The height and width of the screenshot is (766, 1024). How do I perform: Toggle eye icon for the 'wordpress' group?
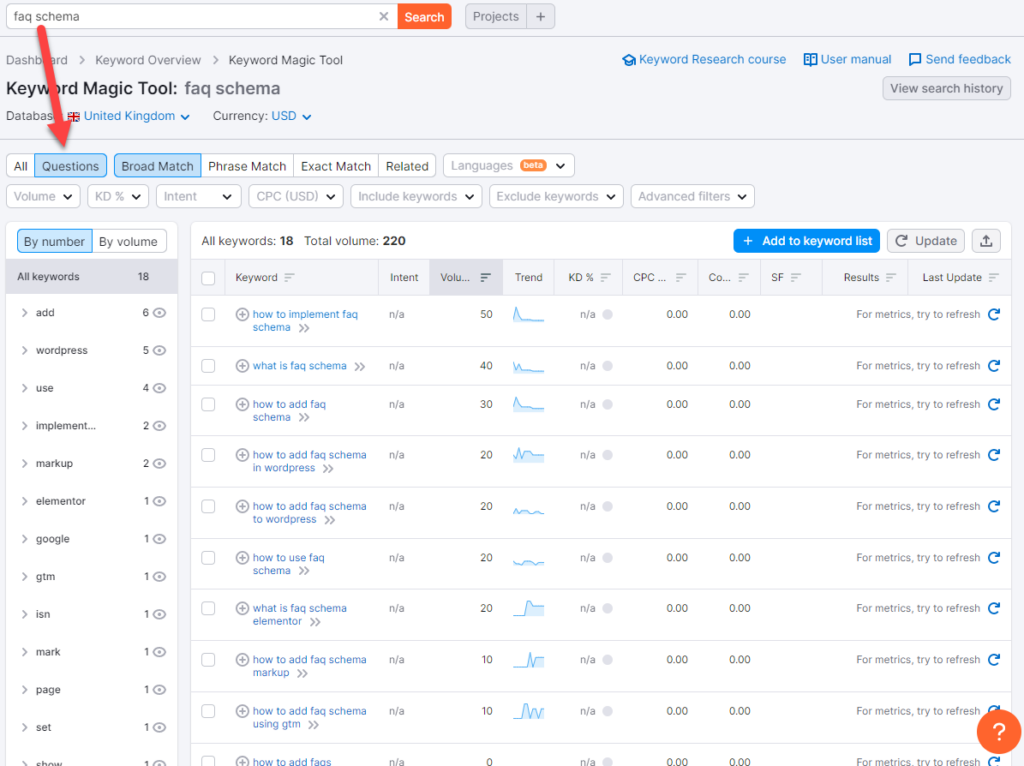pyautogui.click(x=159, y=351)
